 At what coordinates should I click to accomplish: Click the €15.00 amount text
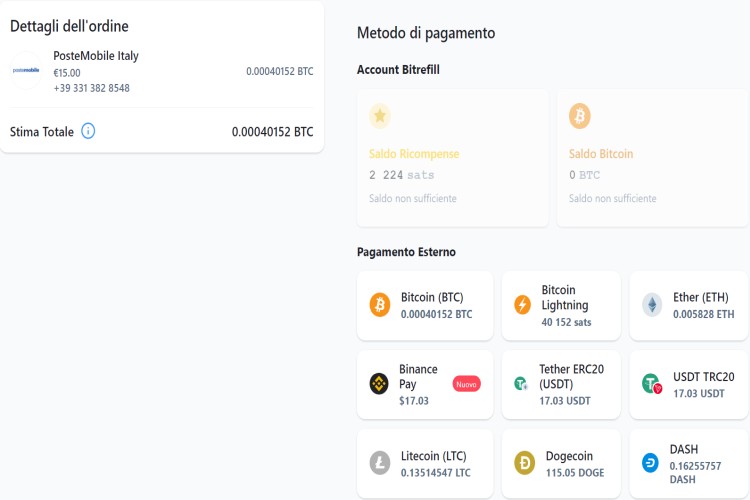click(x=67, y=73)
